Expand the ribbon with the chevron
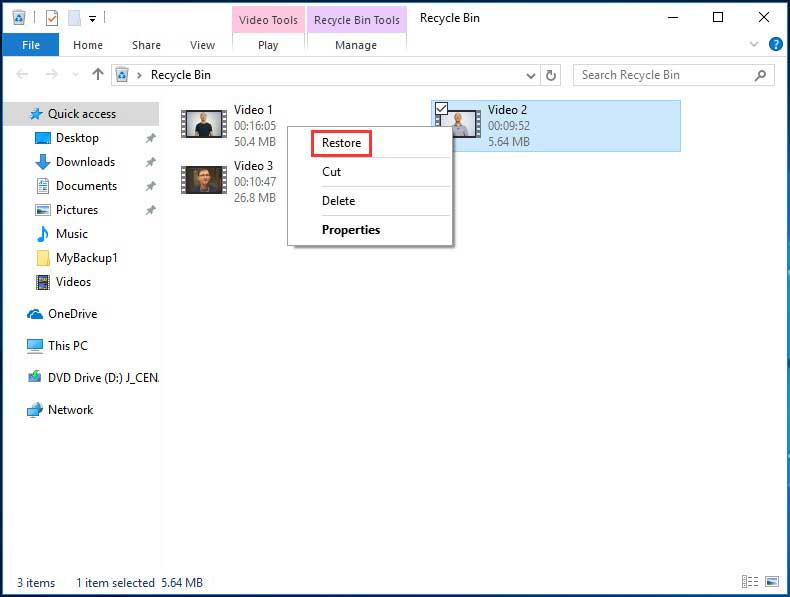 coord(754,44)
